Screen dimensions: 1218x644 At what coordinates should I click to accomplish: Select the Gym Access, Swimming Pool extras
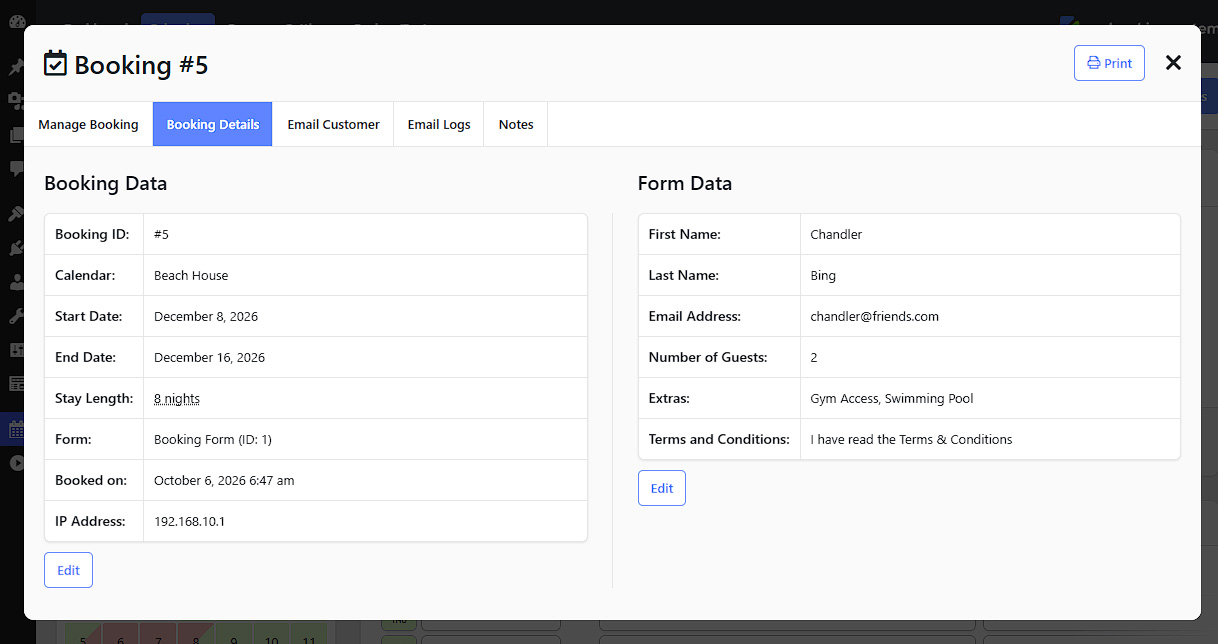click(892, 398)
